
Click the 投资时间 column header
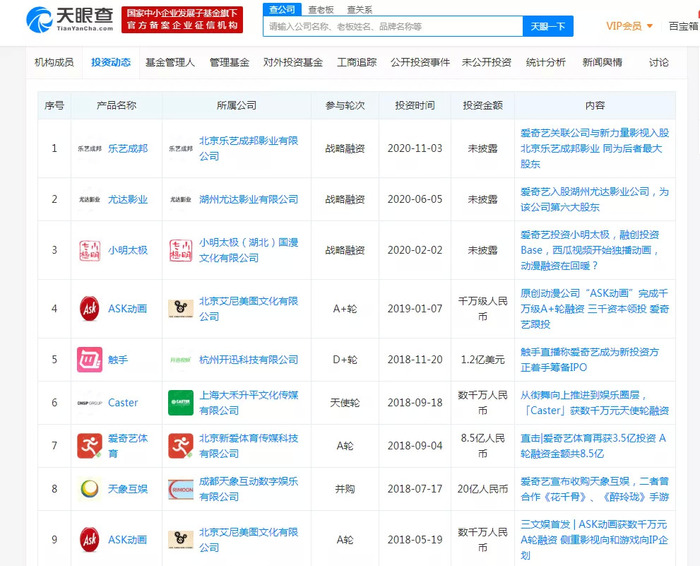[x=415, y=105]
